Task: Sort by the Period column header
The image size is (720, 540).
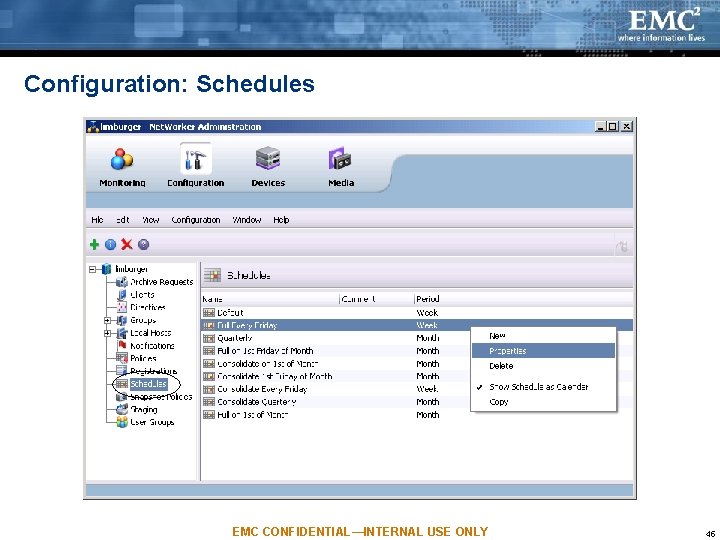Action: (523, 299)
